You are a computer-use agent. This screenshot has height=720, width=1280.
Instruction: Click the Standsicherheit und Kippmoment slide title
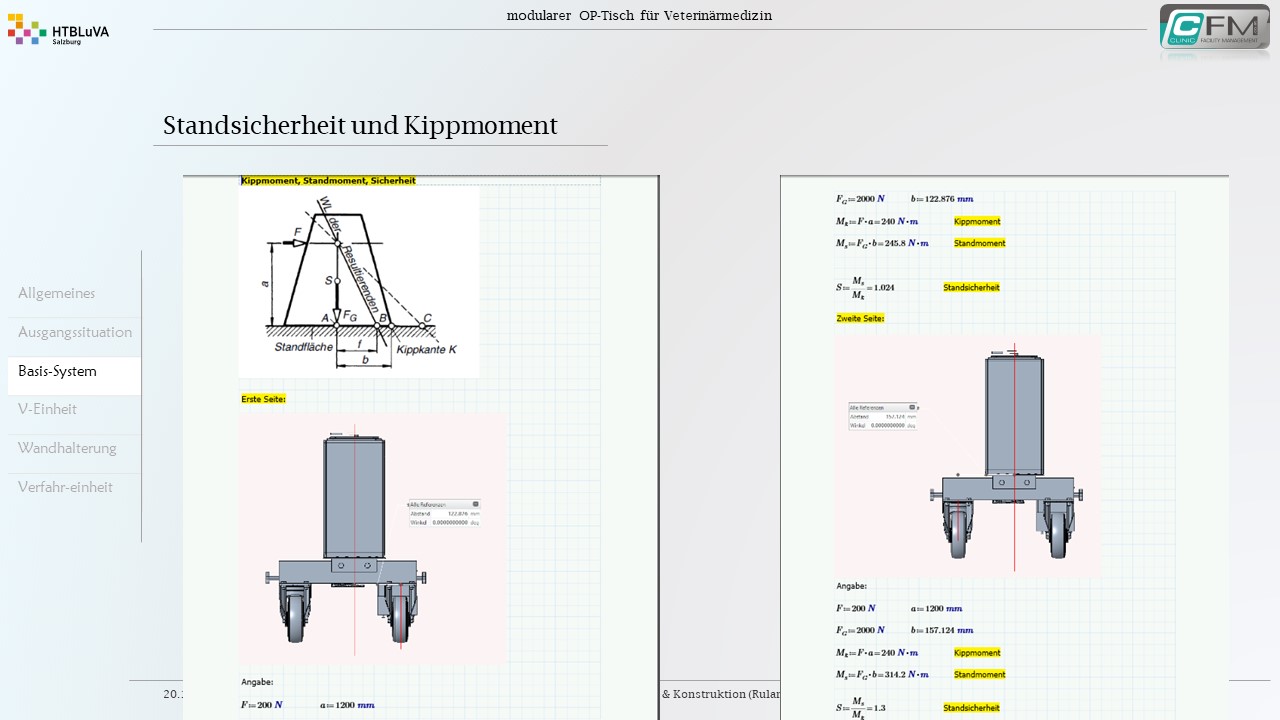tap(360, 126)
